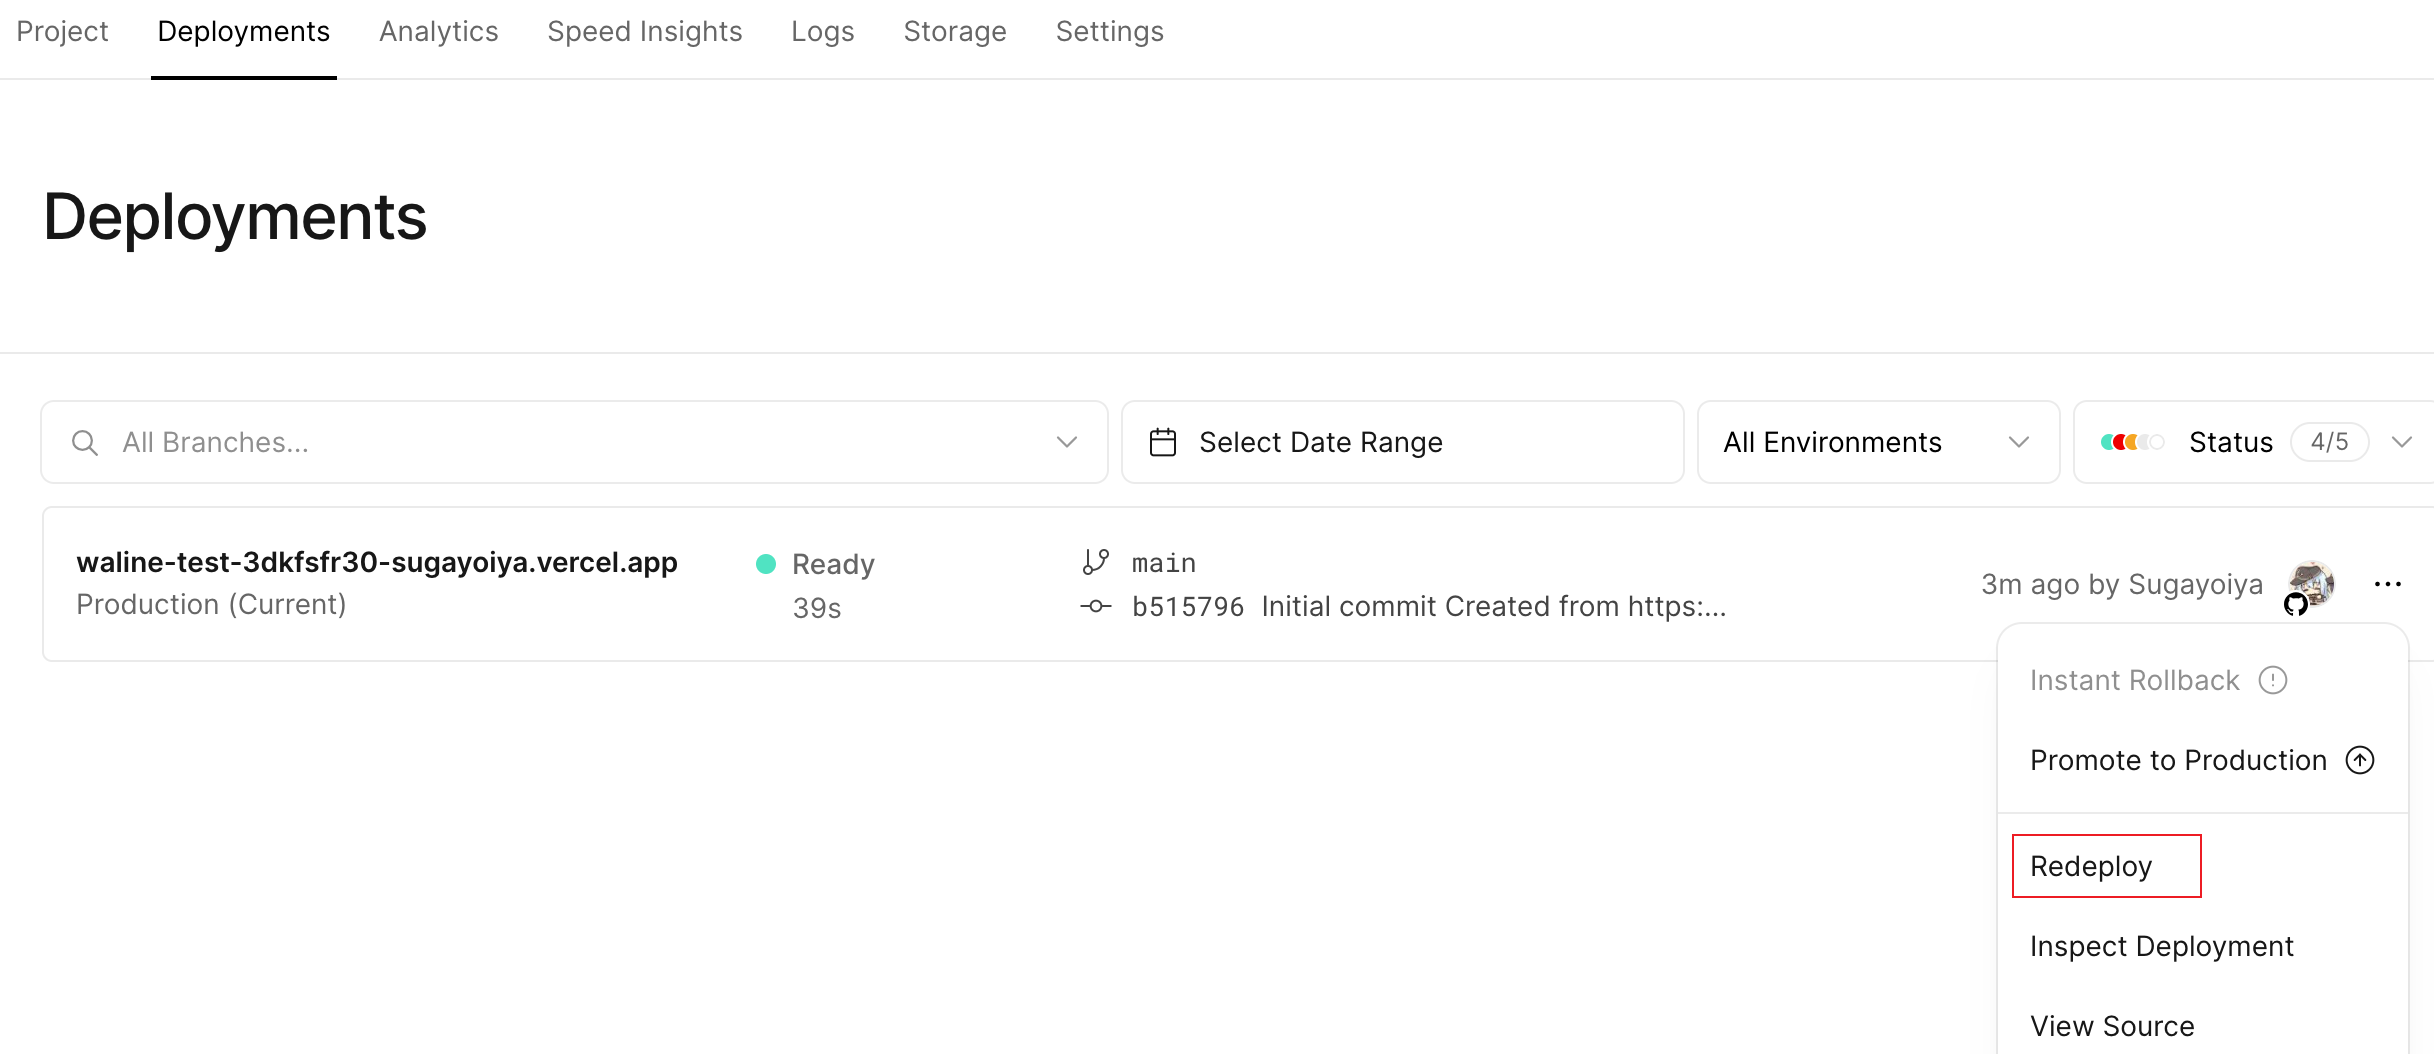The width and height of the screenshot is (2434, 1054).
Task: Expand the All Branches chevron
Action: (x=1067, y=442)
